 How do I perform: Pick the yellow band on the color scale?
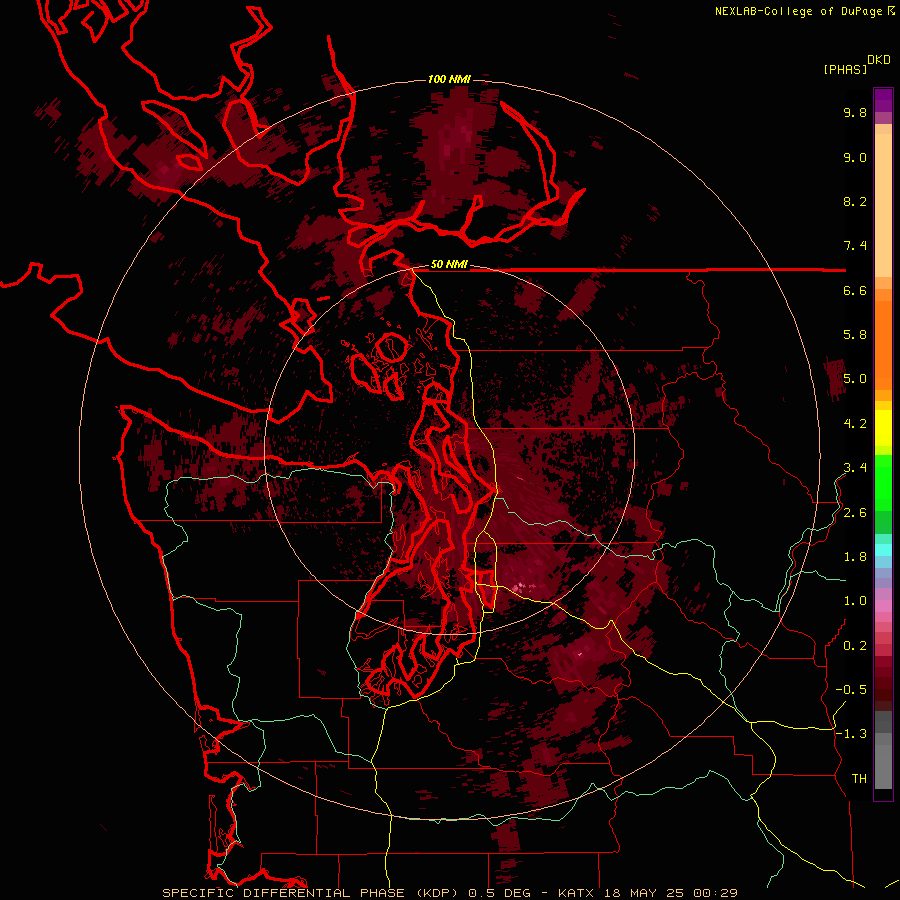click(x=883, y=428)
